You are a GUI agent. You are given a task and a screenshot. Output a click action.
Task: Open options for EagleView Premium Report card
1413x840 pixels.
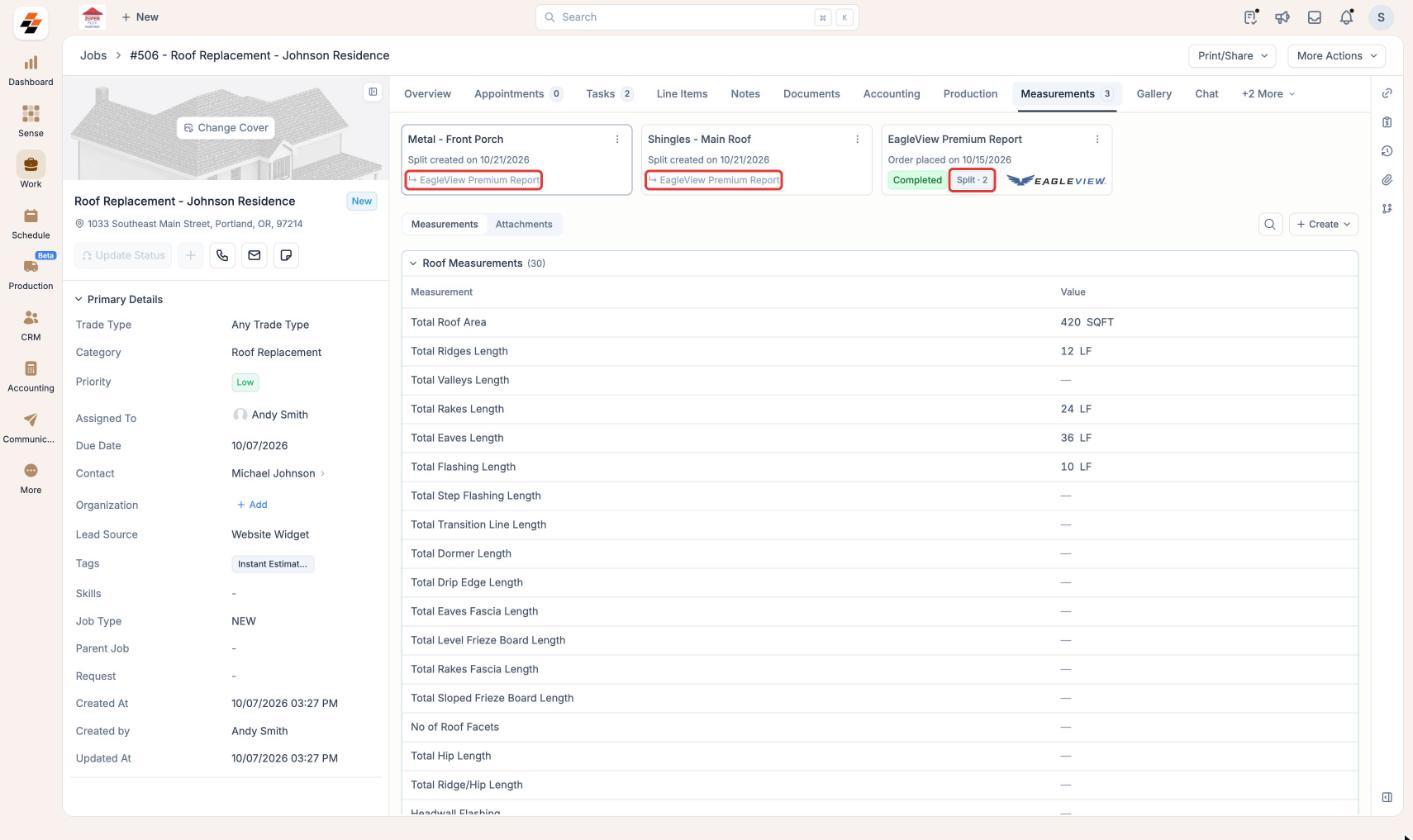point(1097,139)
